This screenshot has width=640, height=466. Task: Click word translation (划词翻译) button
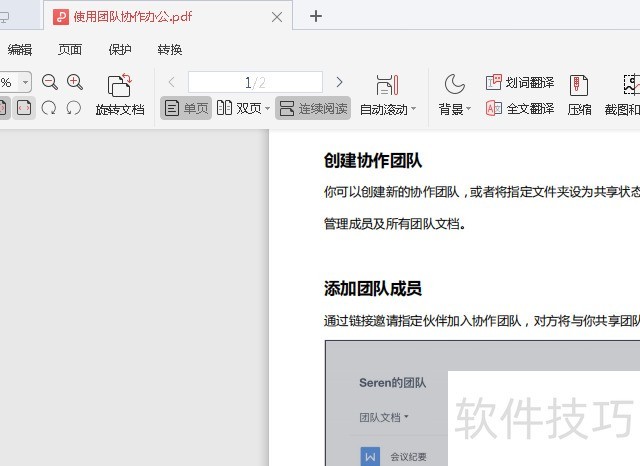[520, 82]
